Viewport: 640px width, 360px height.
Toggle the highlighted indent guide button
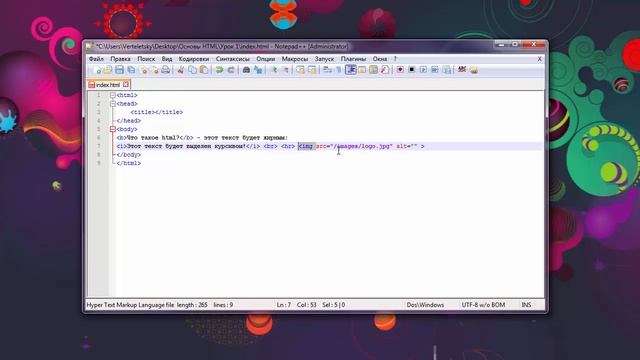pos(351,70)
